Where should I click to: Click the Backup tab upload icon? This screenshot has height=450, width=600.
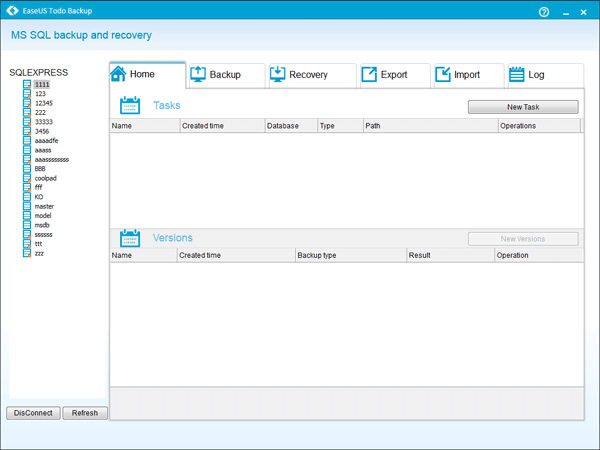click(198, 74)
